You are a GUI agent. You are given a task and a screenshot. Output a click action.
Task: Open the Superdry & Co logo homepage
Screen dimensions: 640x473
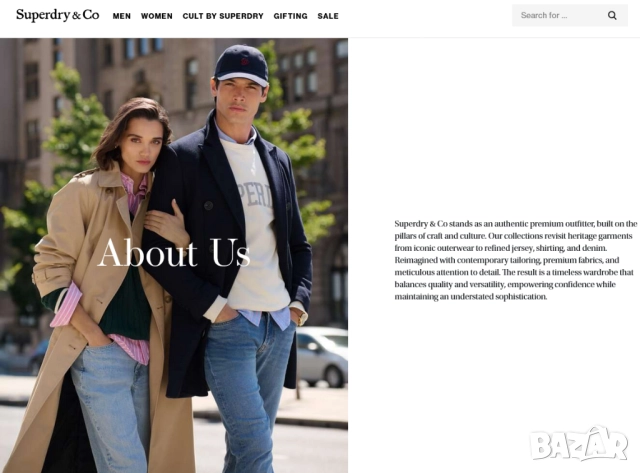pyautogui.click(x=58, y=15)
